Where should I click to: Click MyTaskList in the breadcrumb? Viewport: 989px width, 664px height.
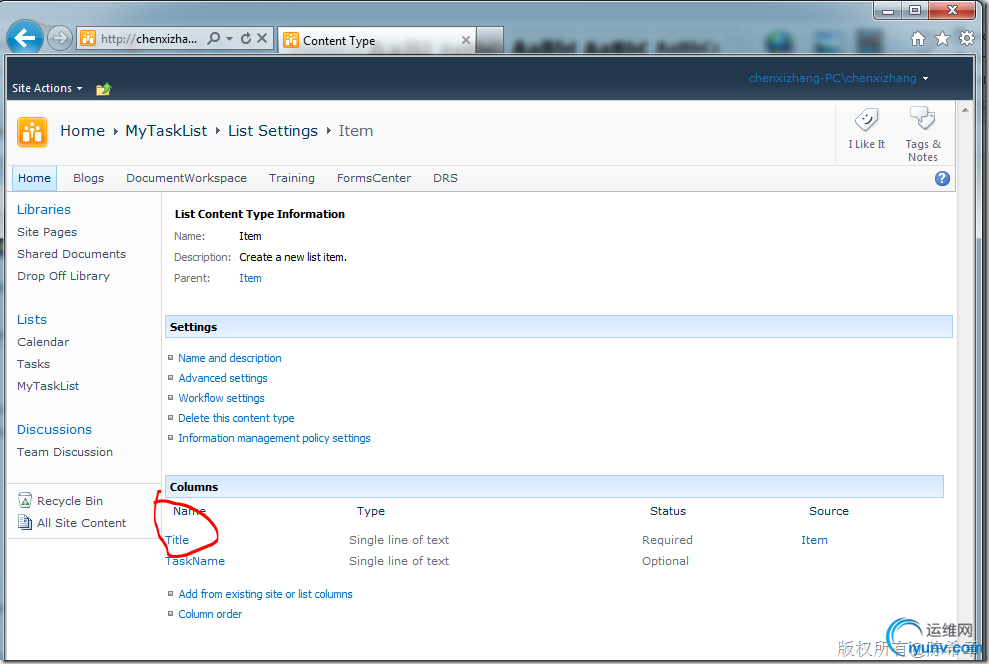pos(166,131)
